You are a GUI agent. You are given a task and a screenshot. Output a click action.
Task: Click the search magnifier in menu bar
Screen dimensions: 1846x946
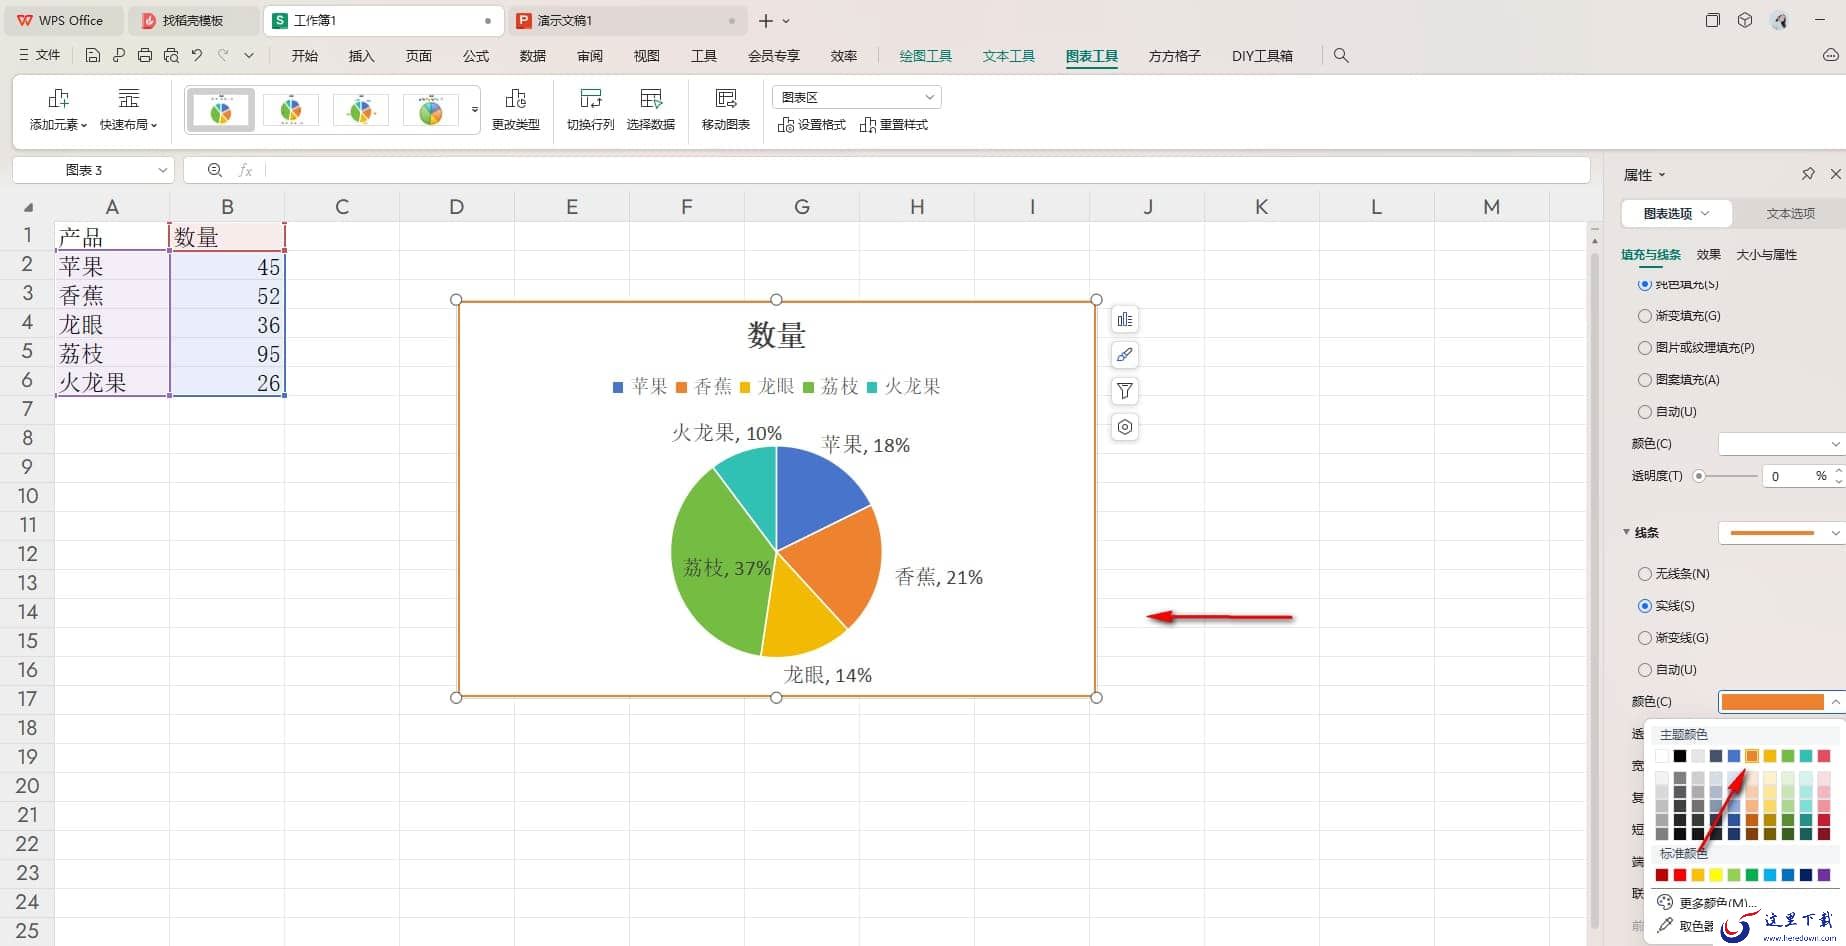(x=1341, y=56)
